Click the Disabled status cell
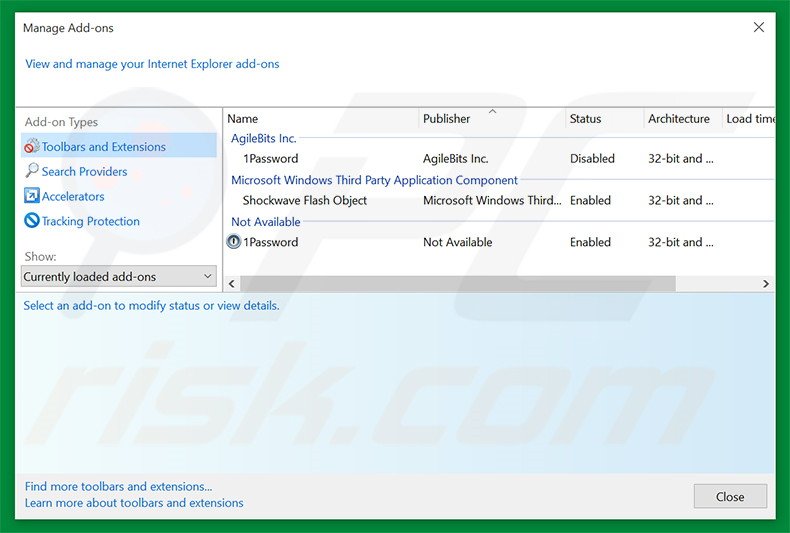 [x=592, y=159]
